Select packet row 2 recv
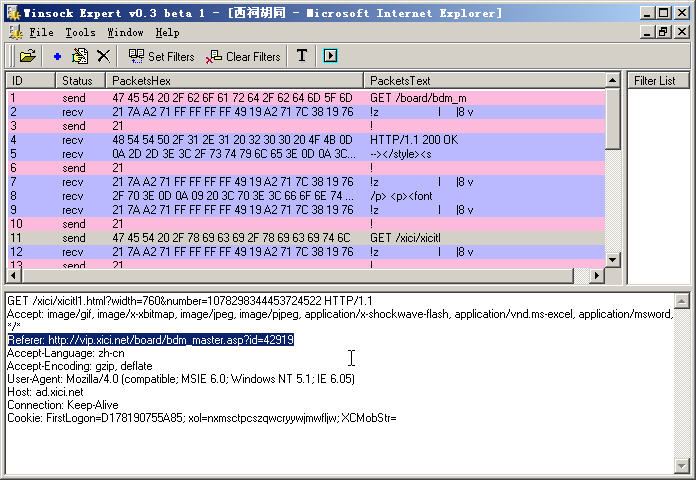Viewport: 696px width, 480px height. (x=306, y=112)
